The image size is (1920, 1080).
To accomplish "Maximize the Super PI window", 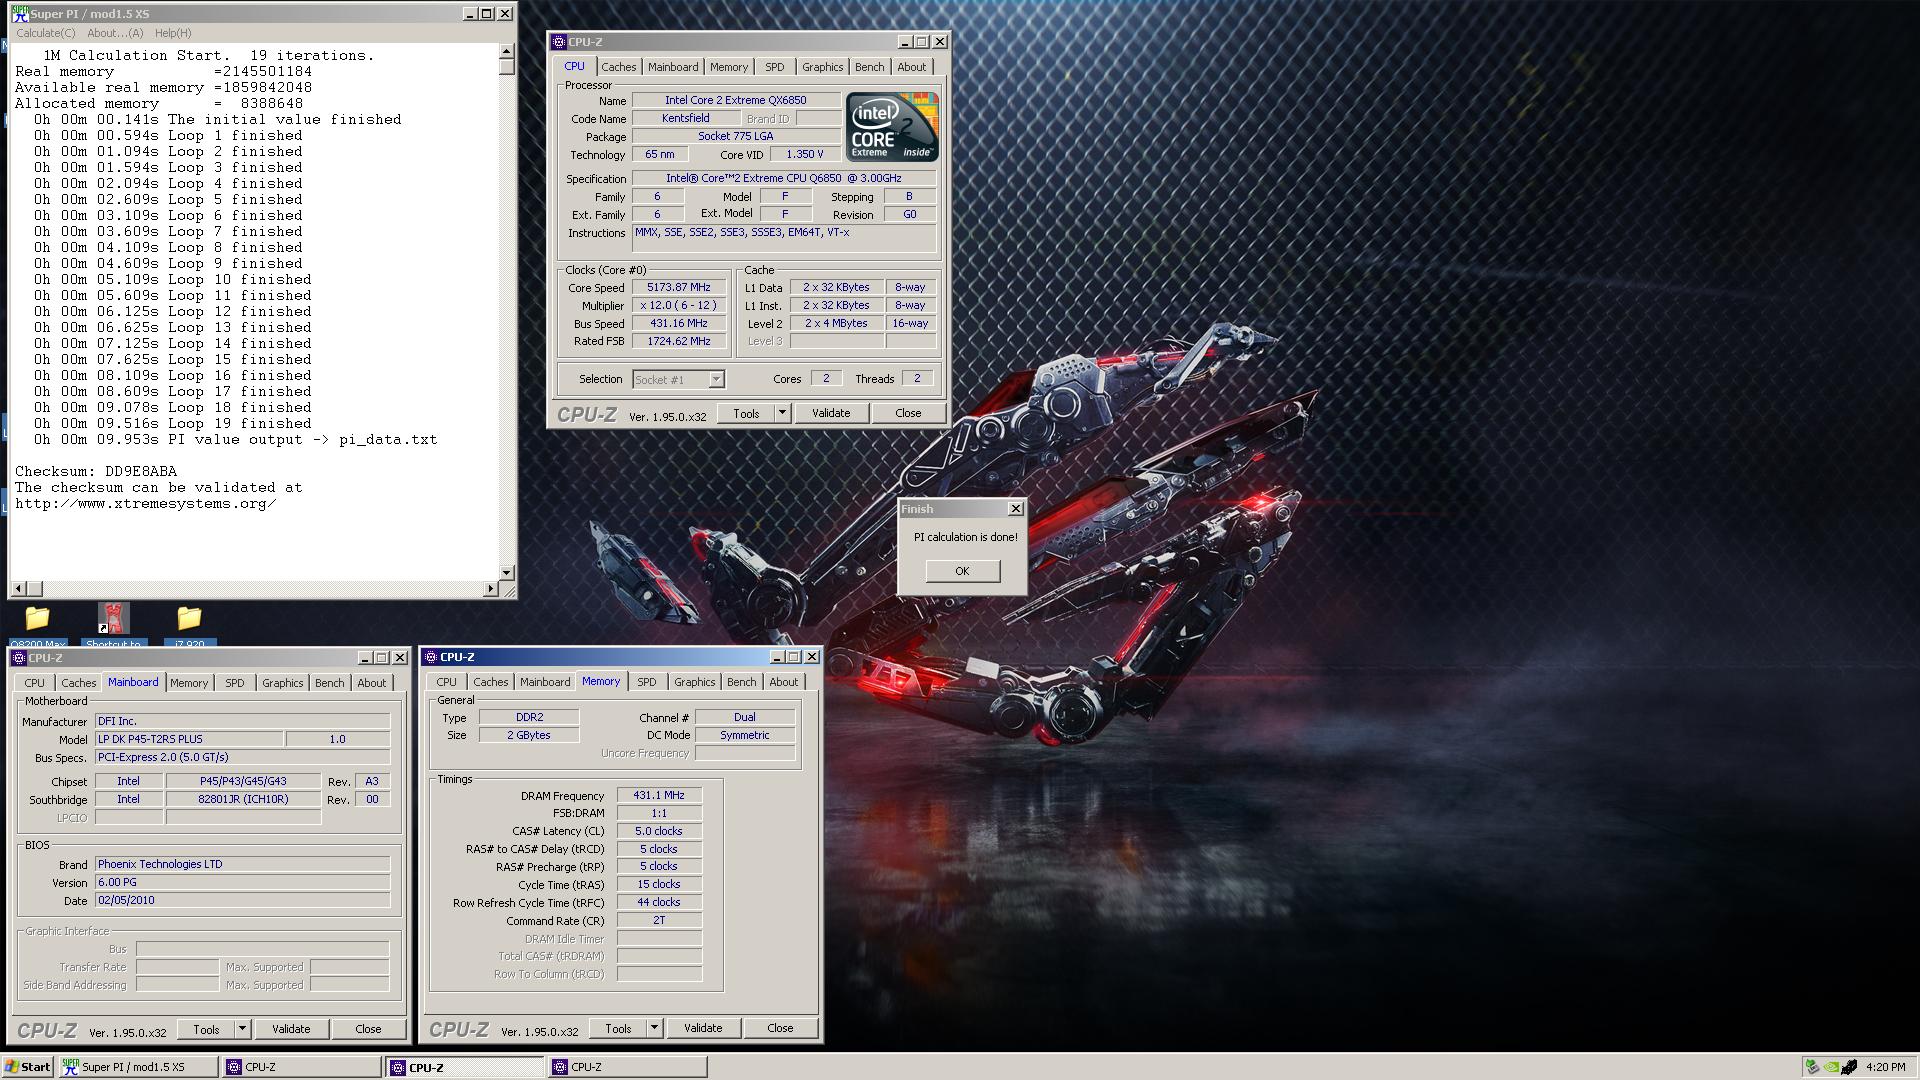I will point(487,14).
